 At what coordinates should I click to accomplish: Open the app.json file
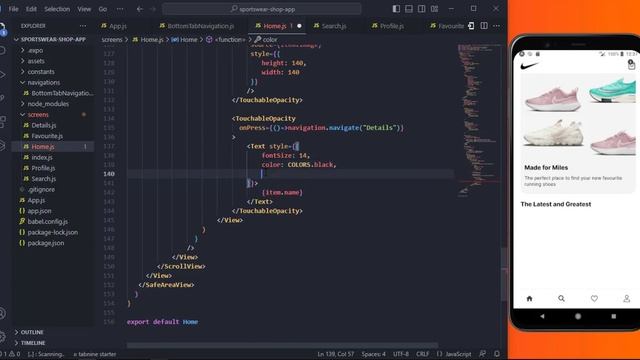[x=53, y=211]
